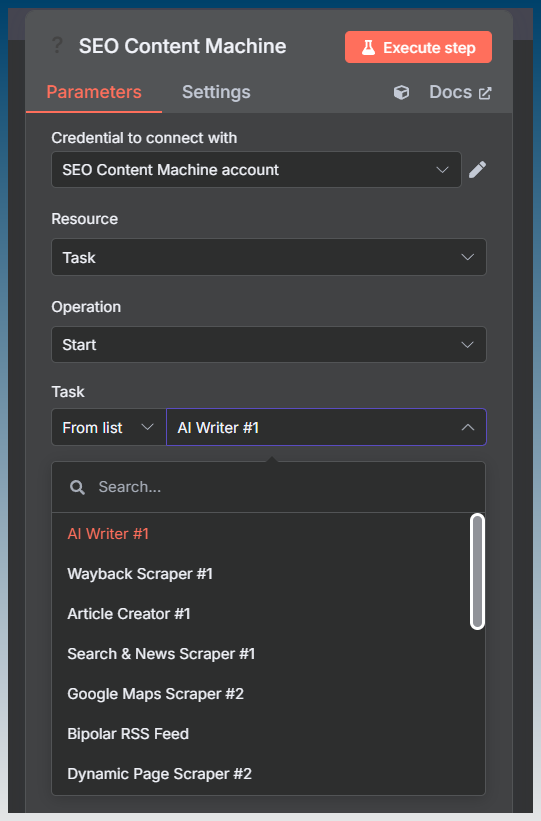
Task: Edit credential with the pencil icon
Action: point(477,170)
